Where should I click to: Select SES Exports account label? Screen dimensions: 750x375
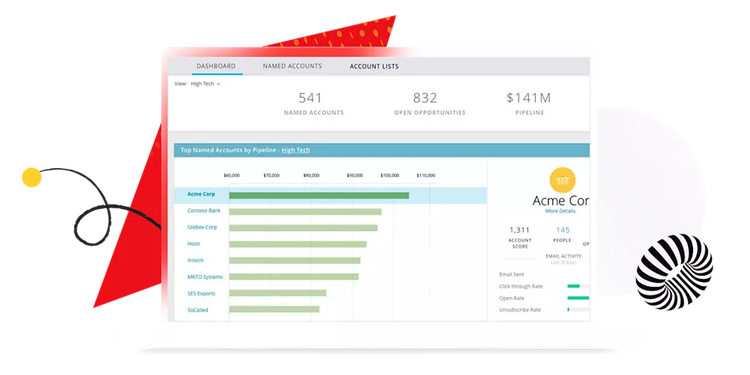coord(201,294)
